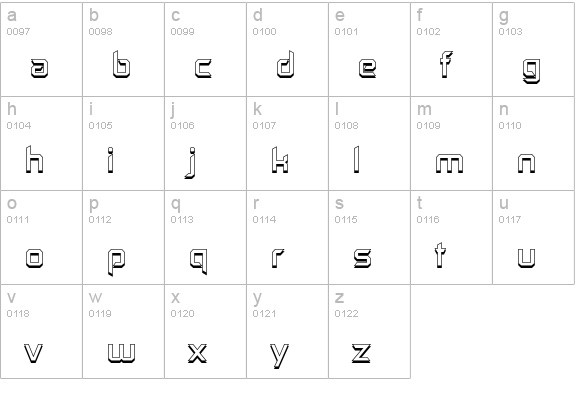Select the 'k' glyph cell 0107
Image resolution: width=575 pixels, height=414 pixels.
(x=288, y=143)
